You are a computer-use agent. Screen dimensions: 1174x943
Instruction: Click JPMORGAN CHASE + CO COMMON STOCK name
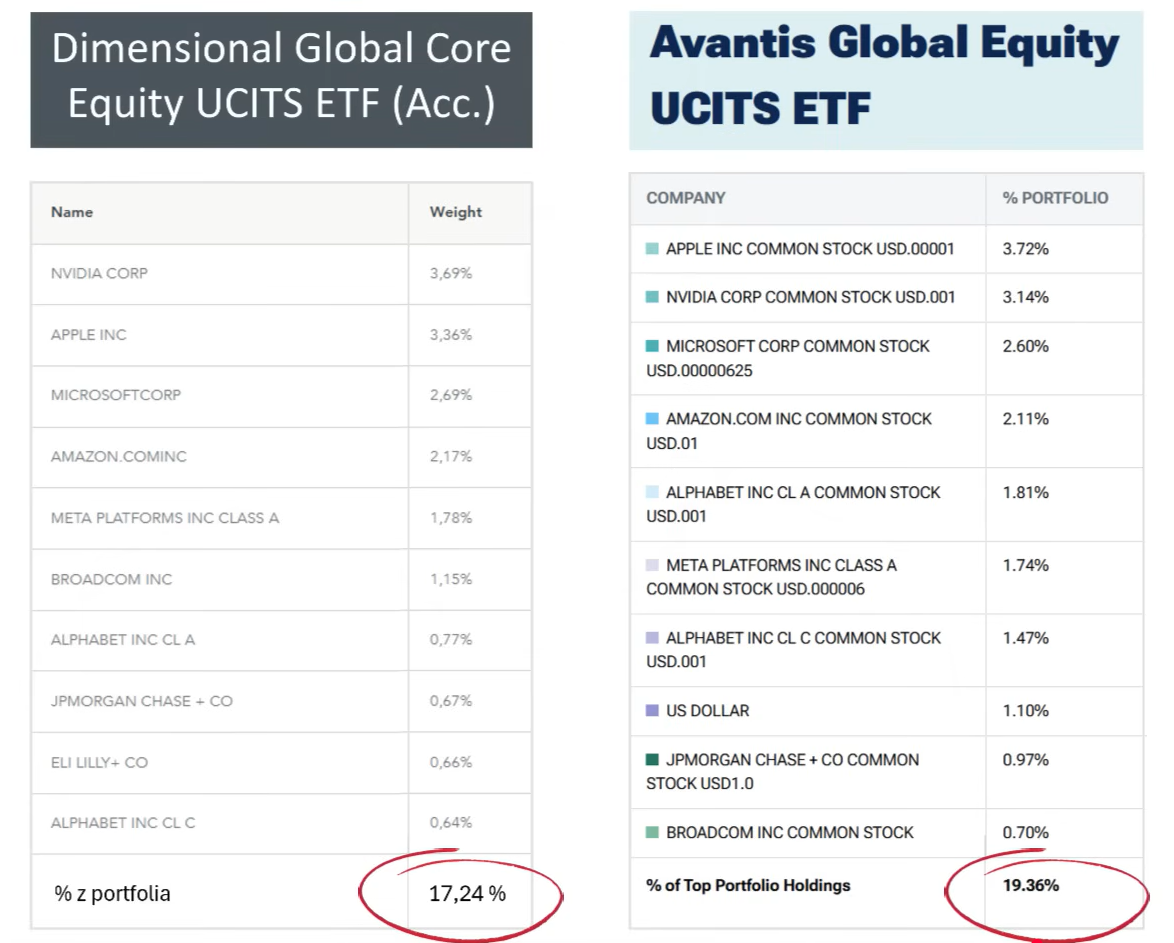782,771
